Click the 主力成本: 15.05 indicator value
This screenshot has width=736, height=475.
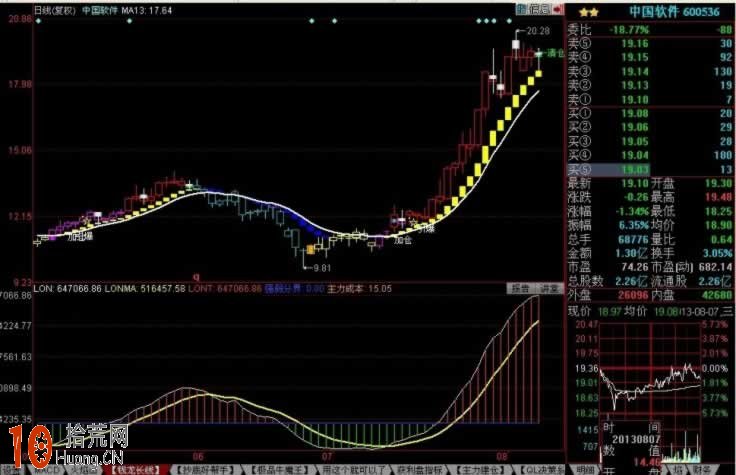pos(359,289)
